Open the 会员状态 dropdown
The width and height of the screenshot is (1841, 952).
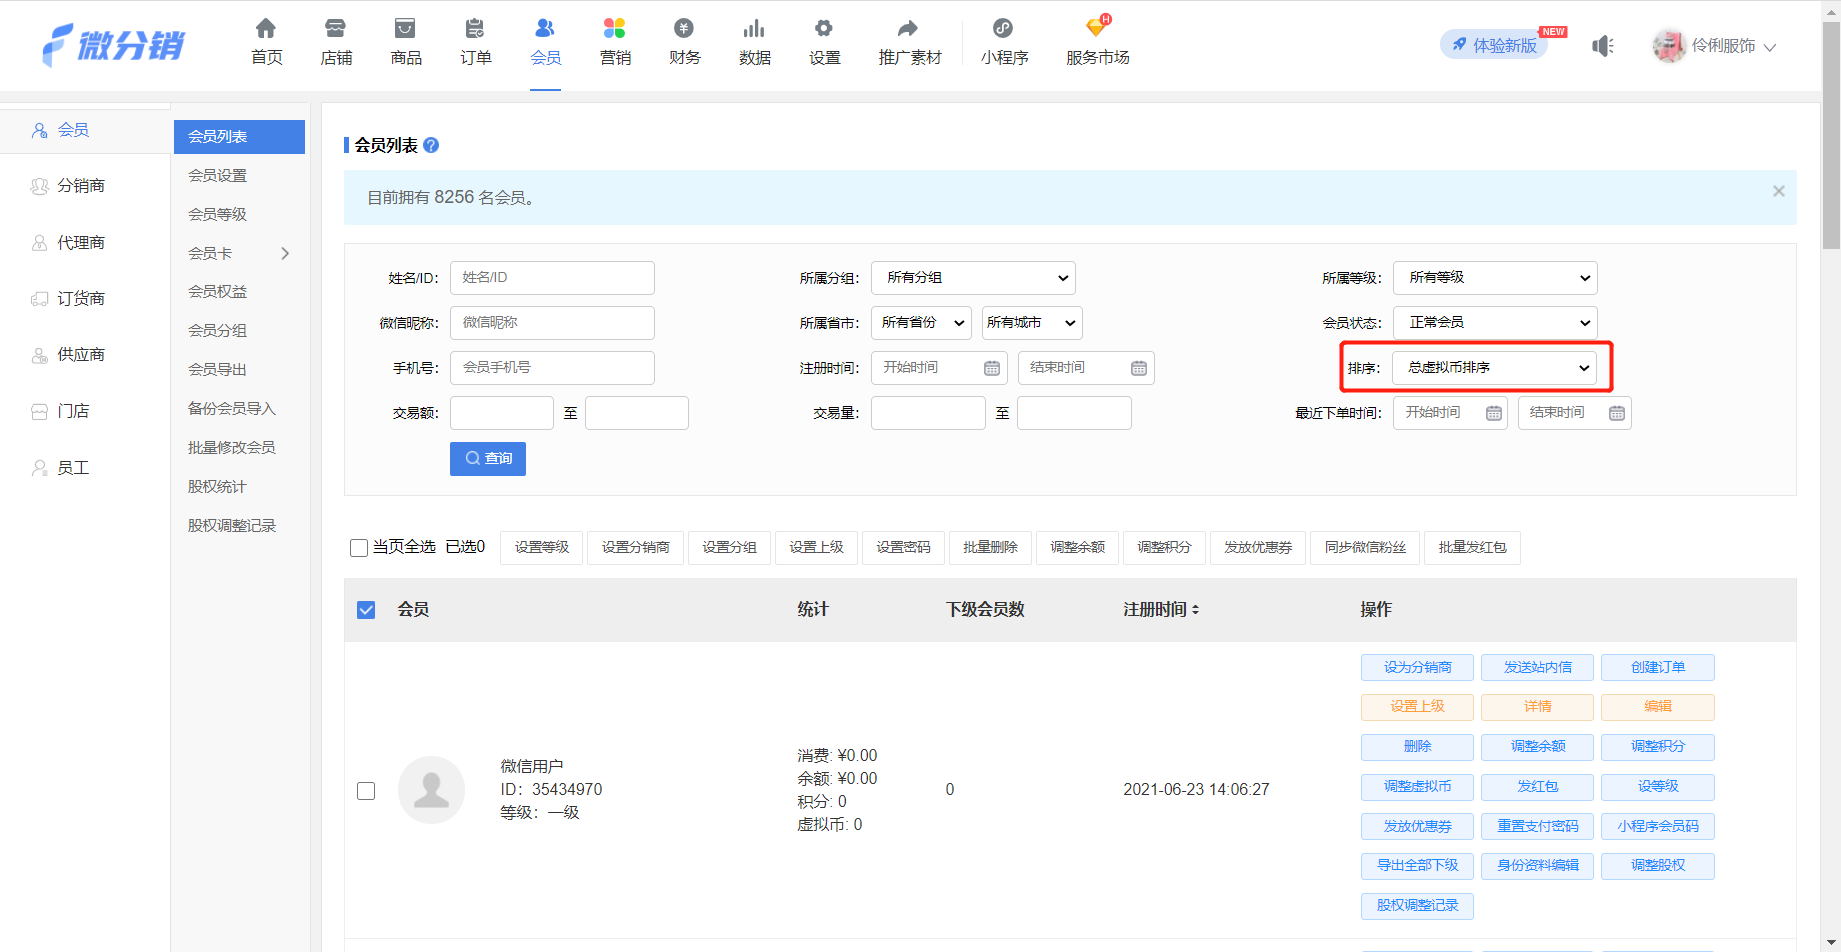(1495, 323)
